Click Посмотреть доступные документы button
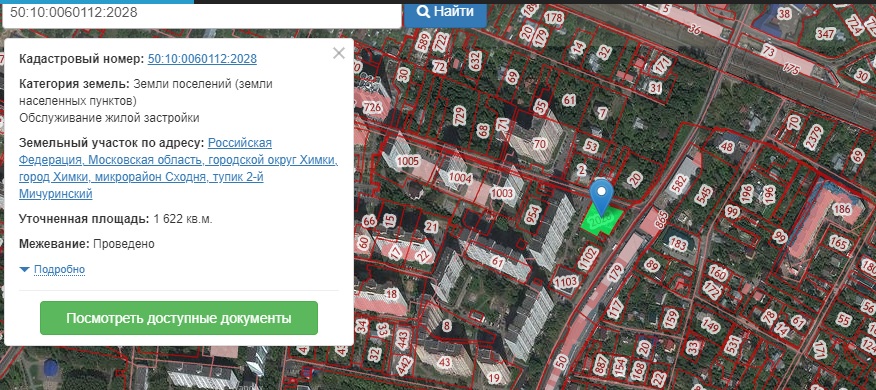 [x=179, y=318]
